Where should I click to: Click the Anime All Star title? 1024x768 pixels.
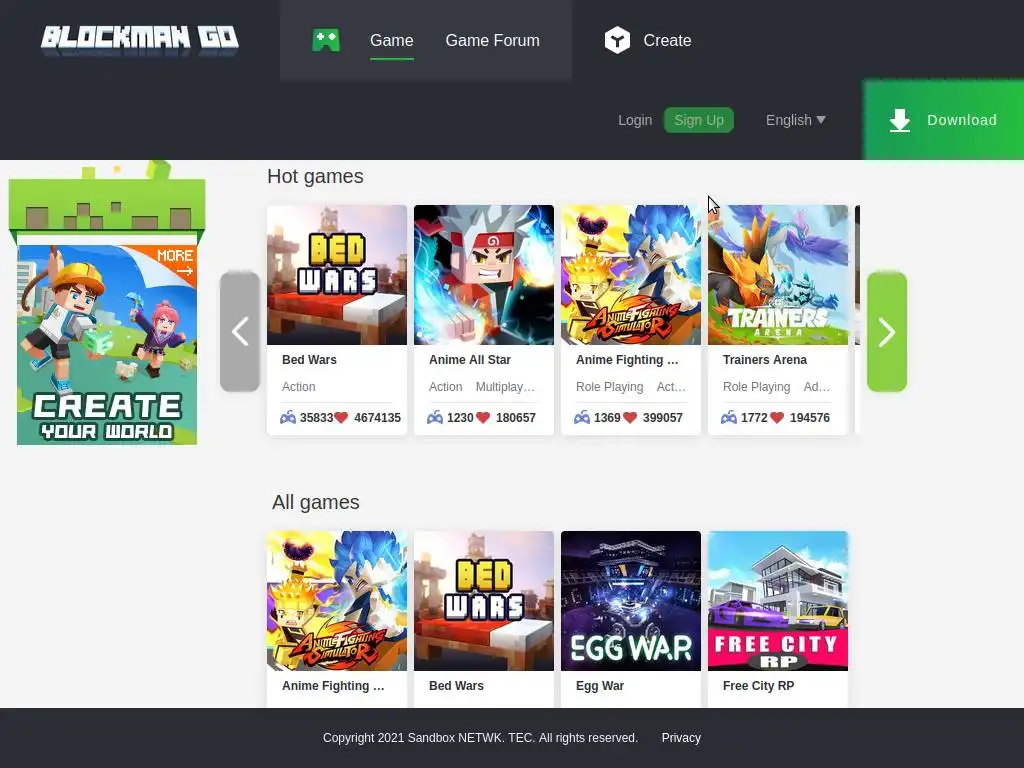click(470, 360)
